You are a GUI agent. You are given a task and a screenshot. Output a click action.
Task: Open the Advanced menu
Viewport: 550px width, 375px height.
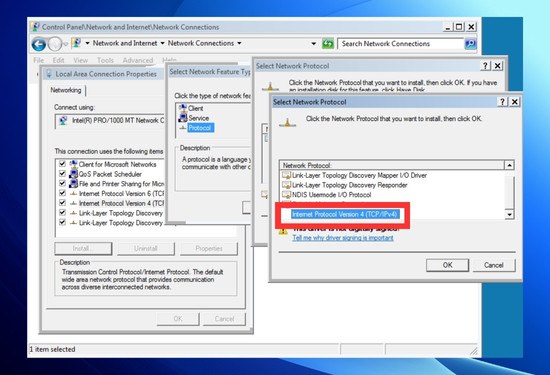click(138, 60)
